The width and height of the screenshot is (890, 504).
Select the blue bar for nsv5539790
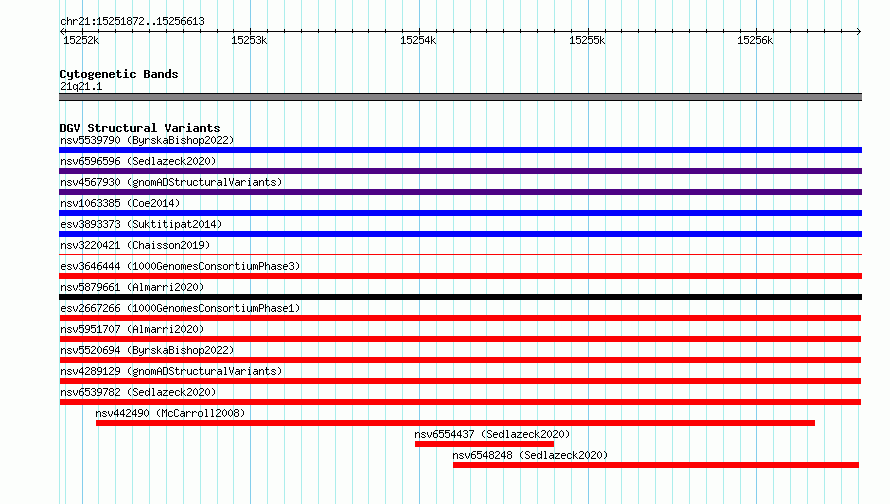point(460,150)
